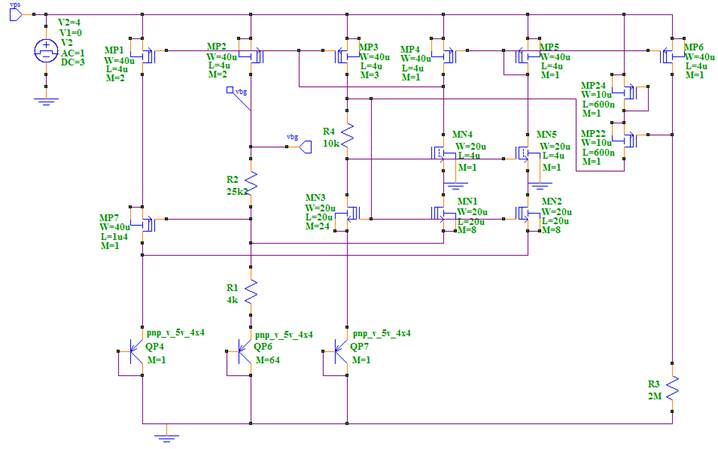Click the MP1 PMOS transistor symbol
The image size is (718, 449).
147,56
